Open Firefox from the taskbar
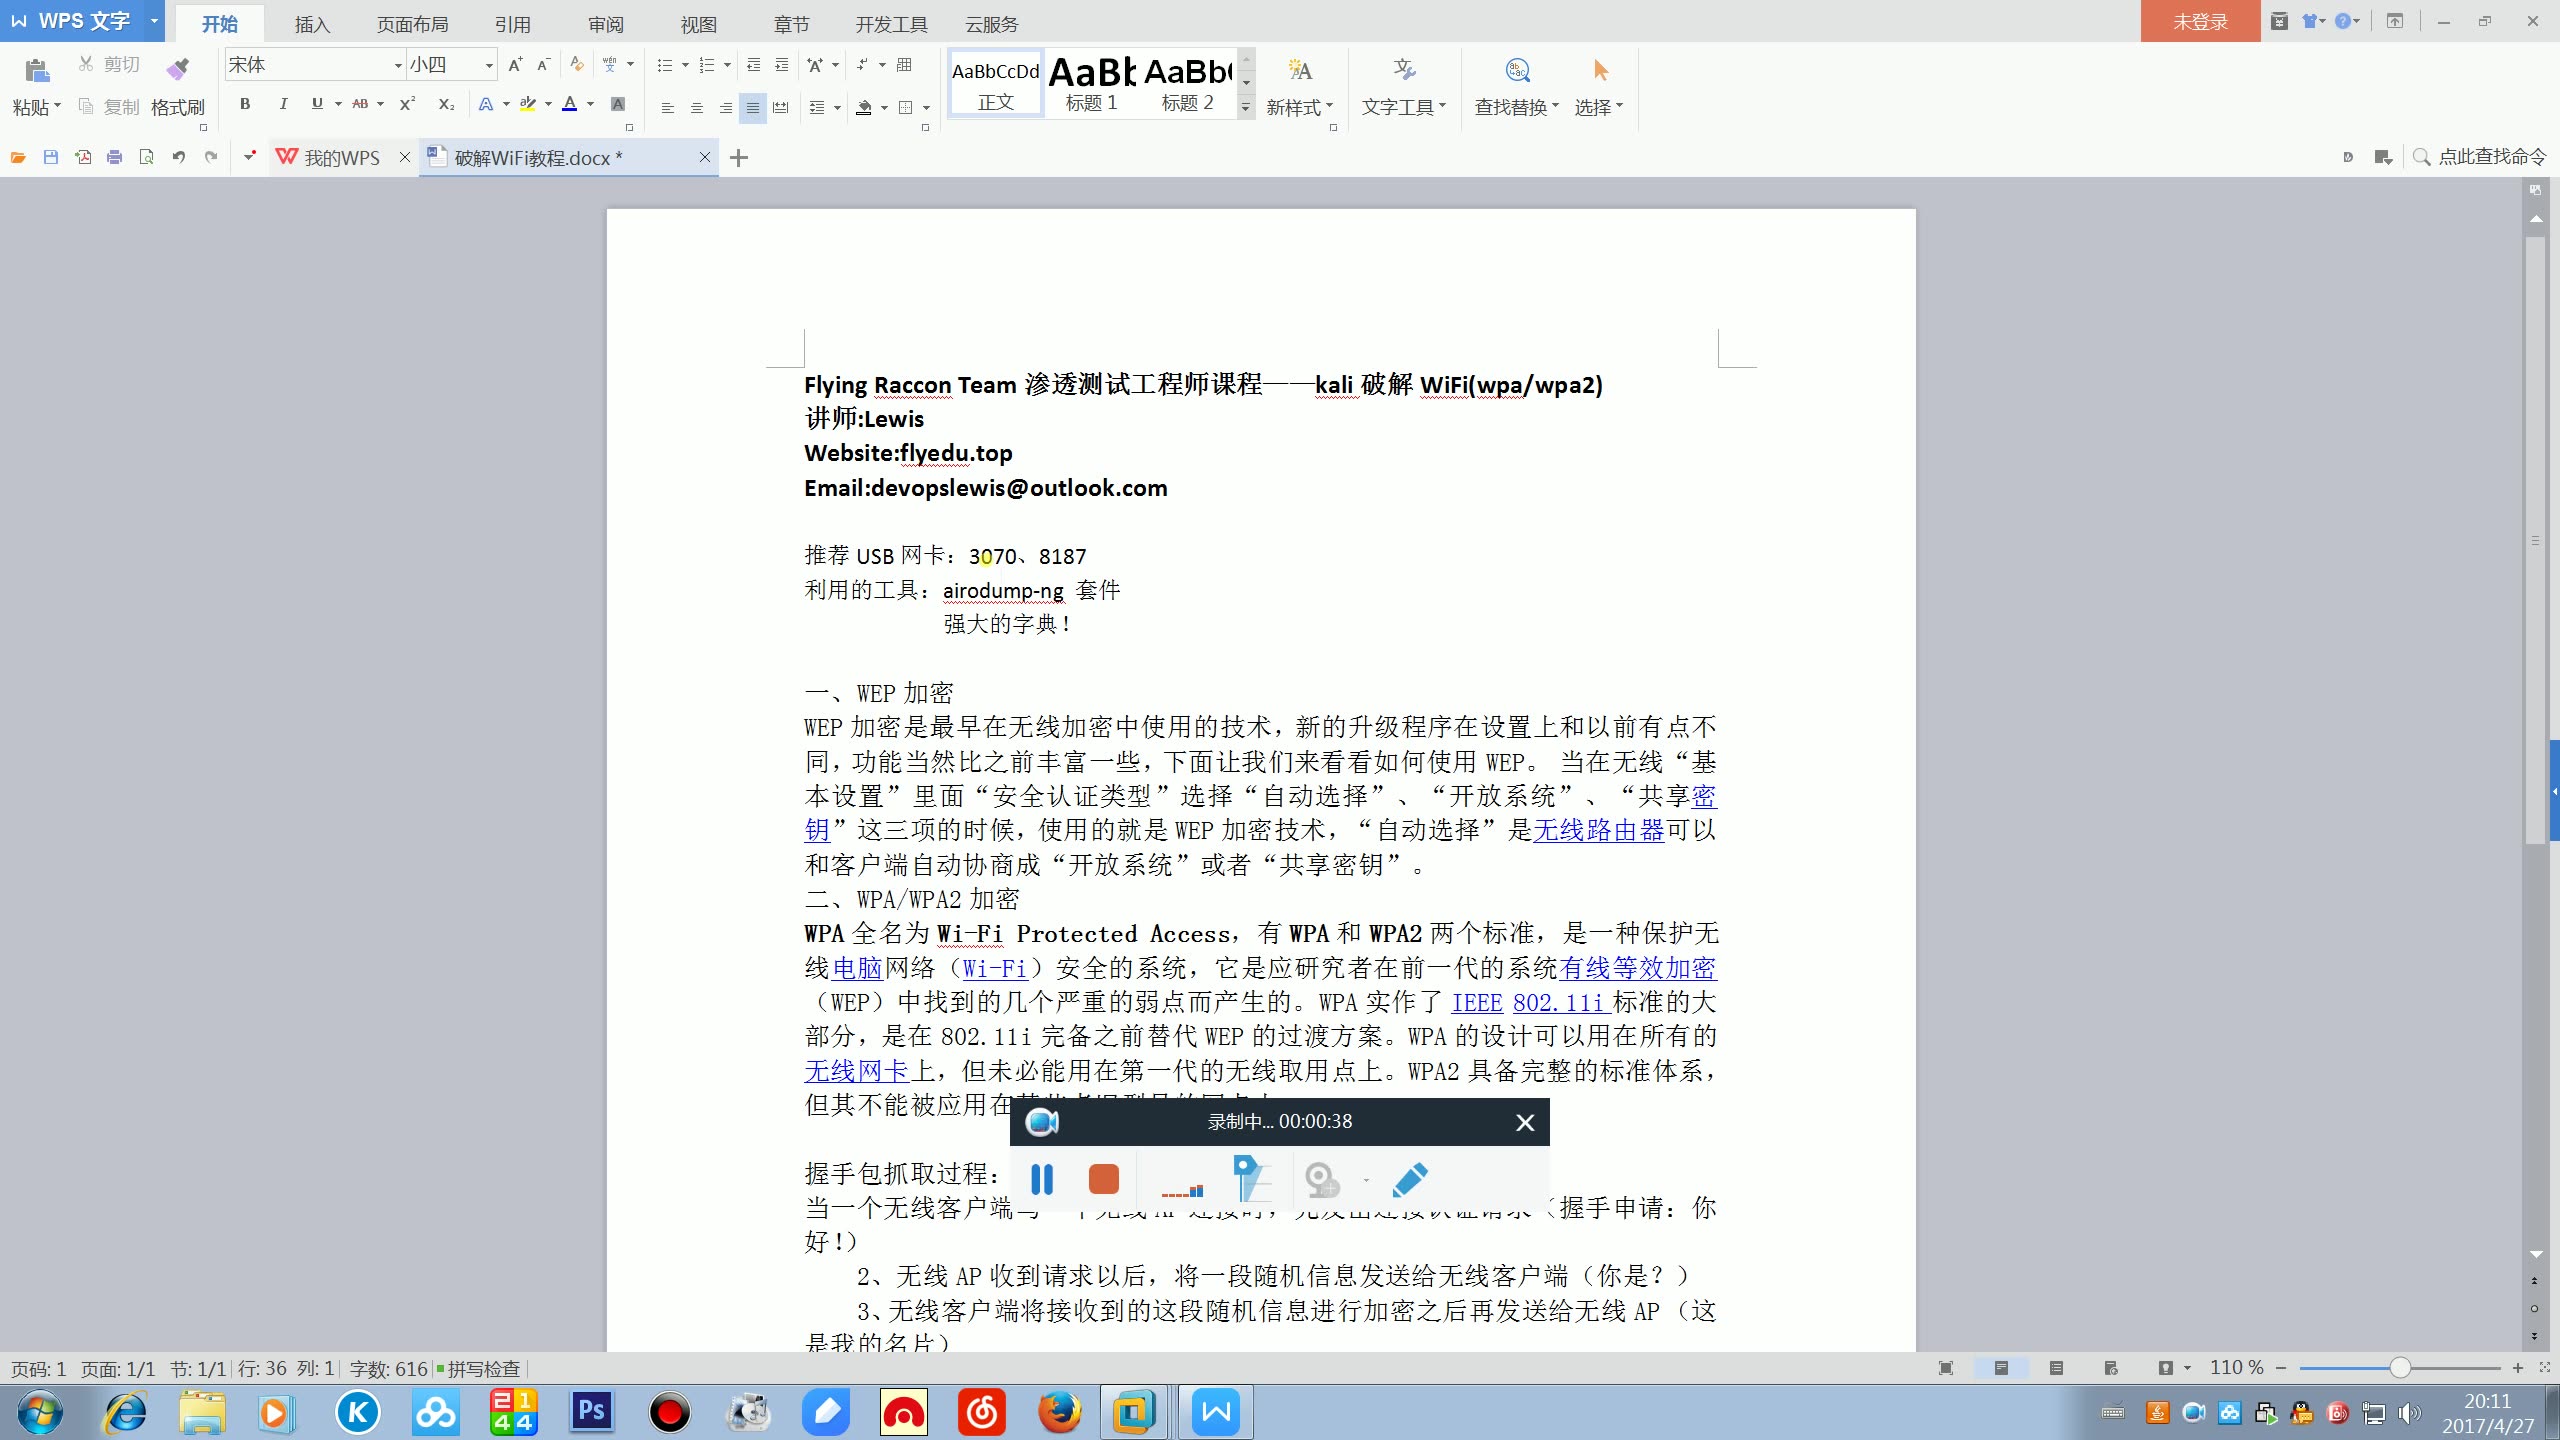Image resolution: width=2560 pixels, height=1440 pixels. [x=1060, y=1412]
